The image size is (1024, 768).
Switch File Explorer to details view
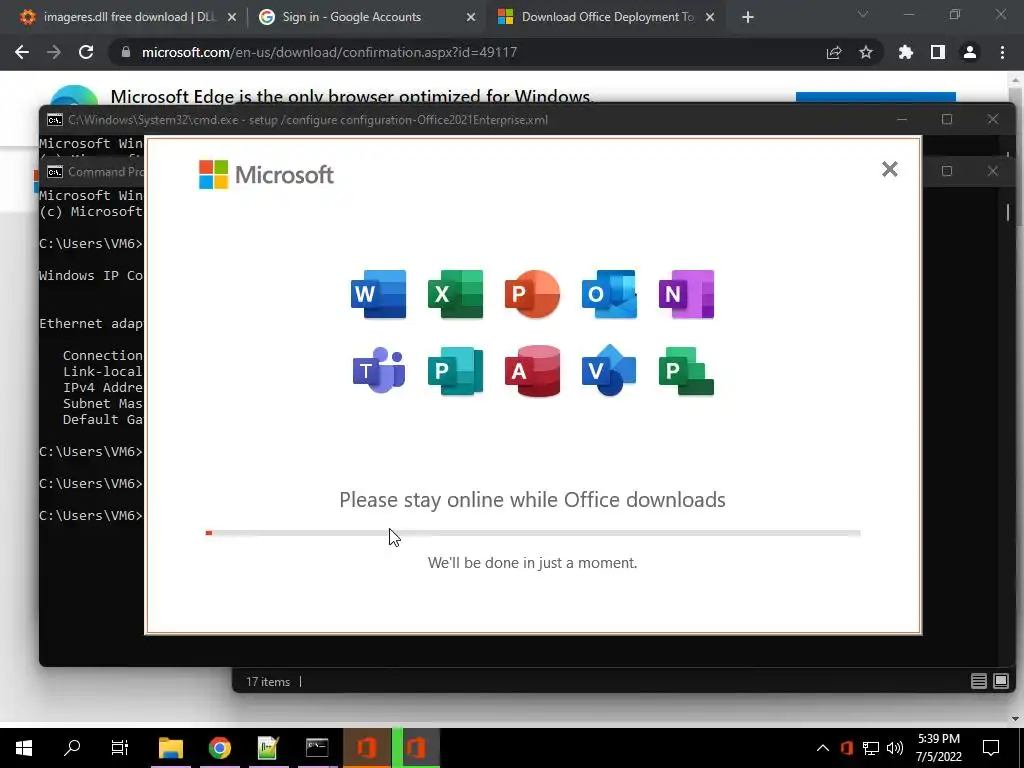[x=978, y=681]
